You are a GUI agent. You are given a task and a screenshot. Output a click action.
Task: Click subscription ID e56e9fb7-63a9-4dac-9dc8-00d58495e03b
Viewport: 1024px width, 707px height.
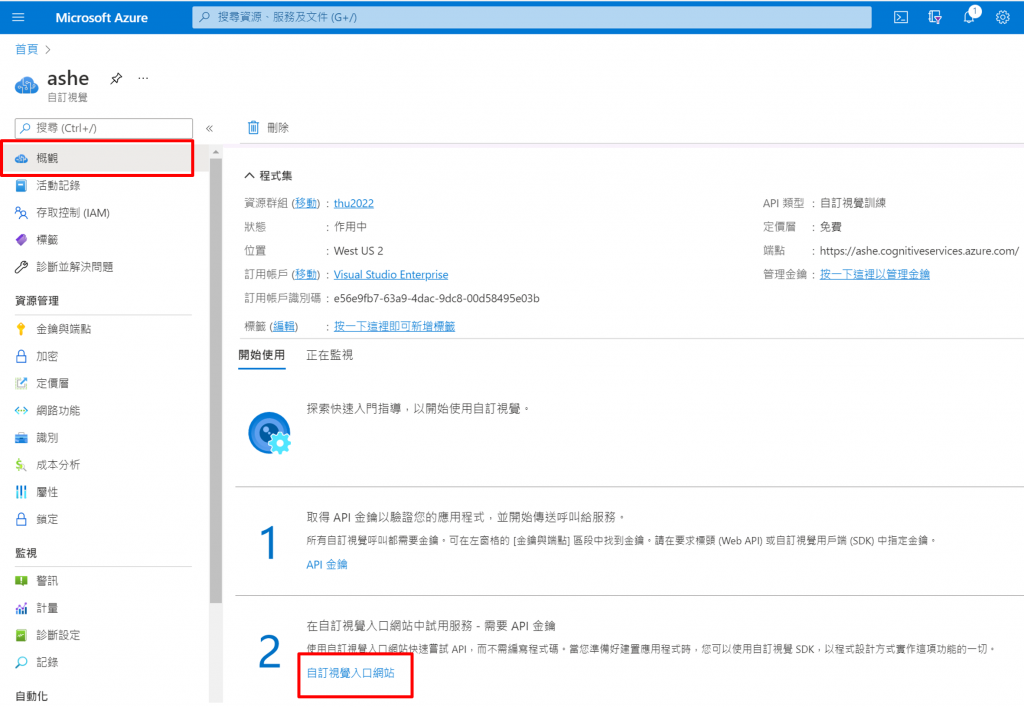click(x=436, y=298)
